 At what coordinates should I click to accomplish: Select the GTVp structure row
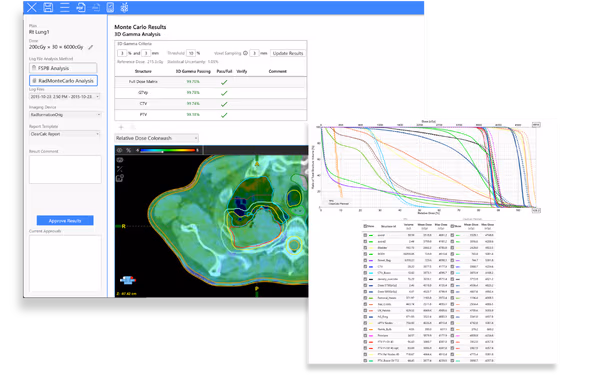click(x=211, y=93)
